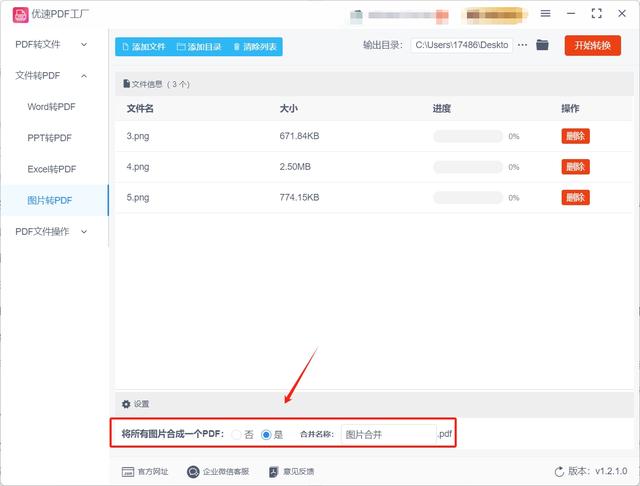
Task: Open the Excel转PDF menu item
Action: coord(52,169)
